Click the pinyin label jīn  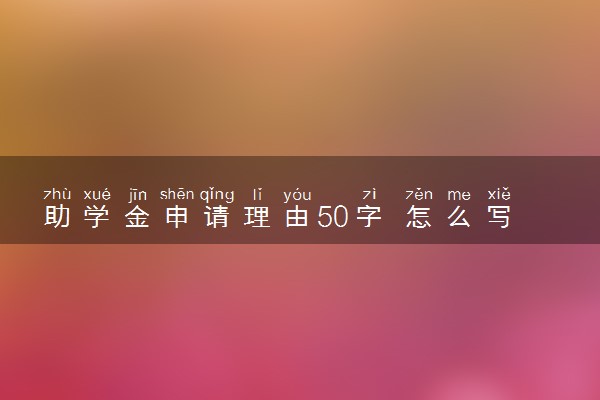pos(137,195)
